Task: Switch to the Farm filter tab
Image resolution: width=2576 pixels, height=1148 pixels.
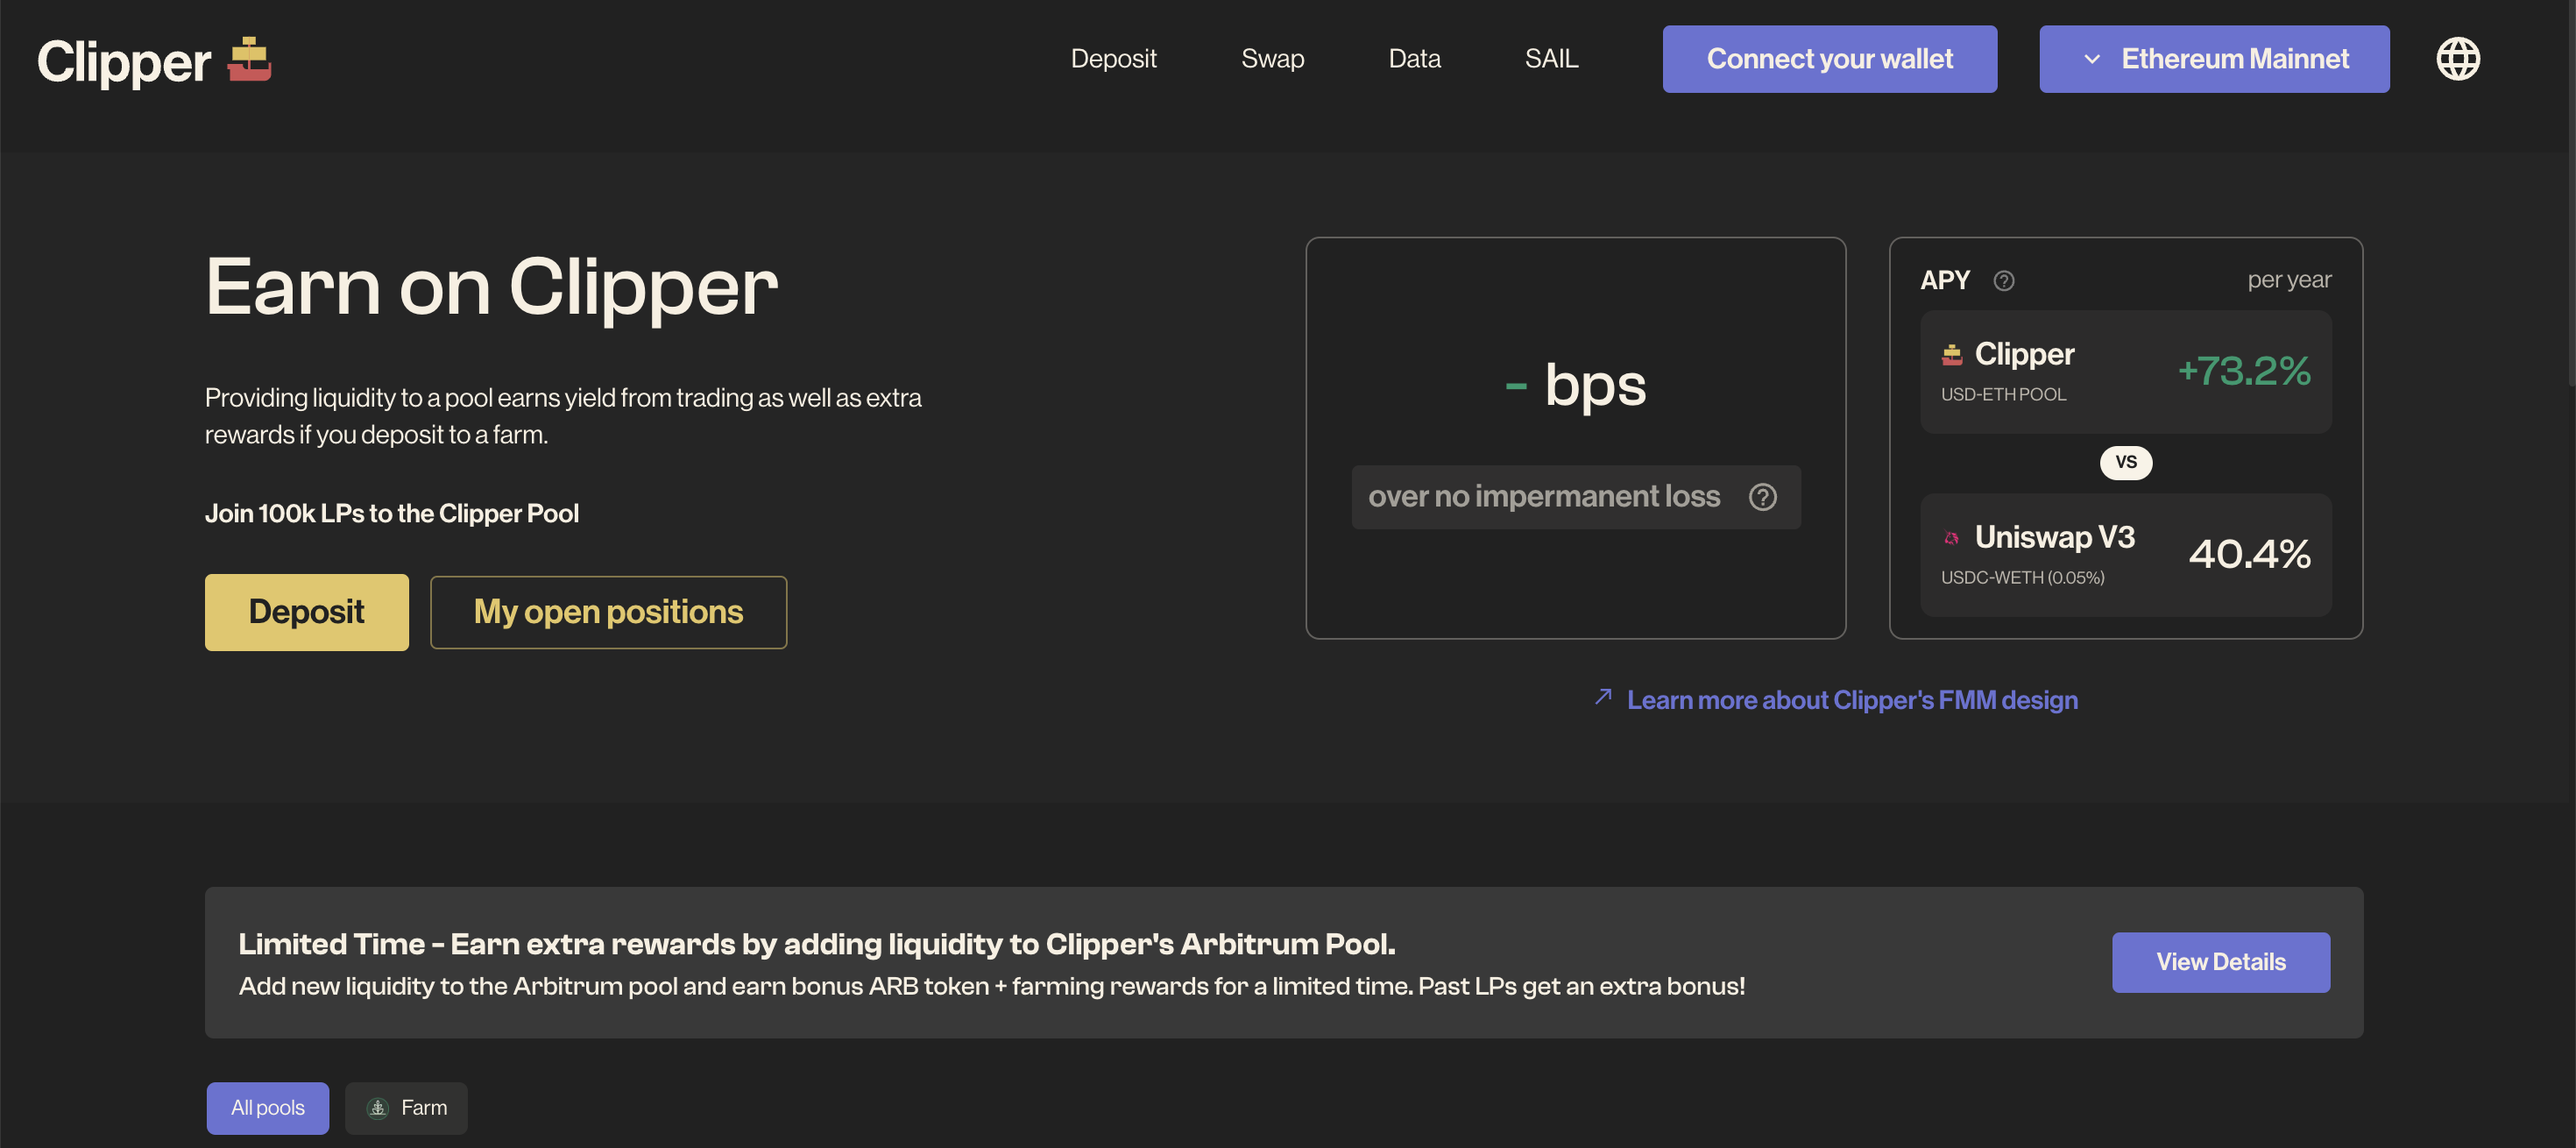Action: point(406,1108)
